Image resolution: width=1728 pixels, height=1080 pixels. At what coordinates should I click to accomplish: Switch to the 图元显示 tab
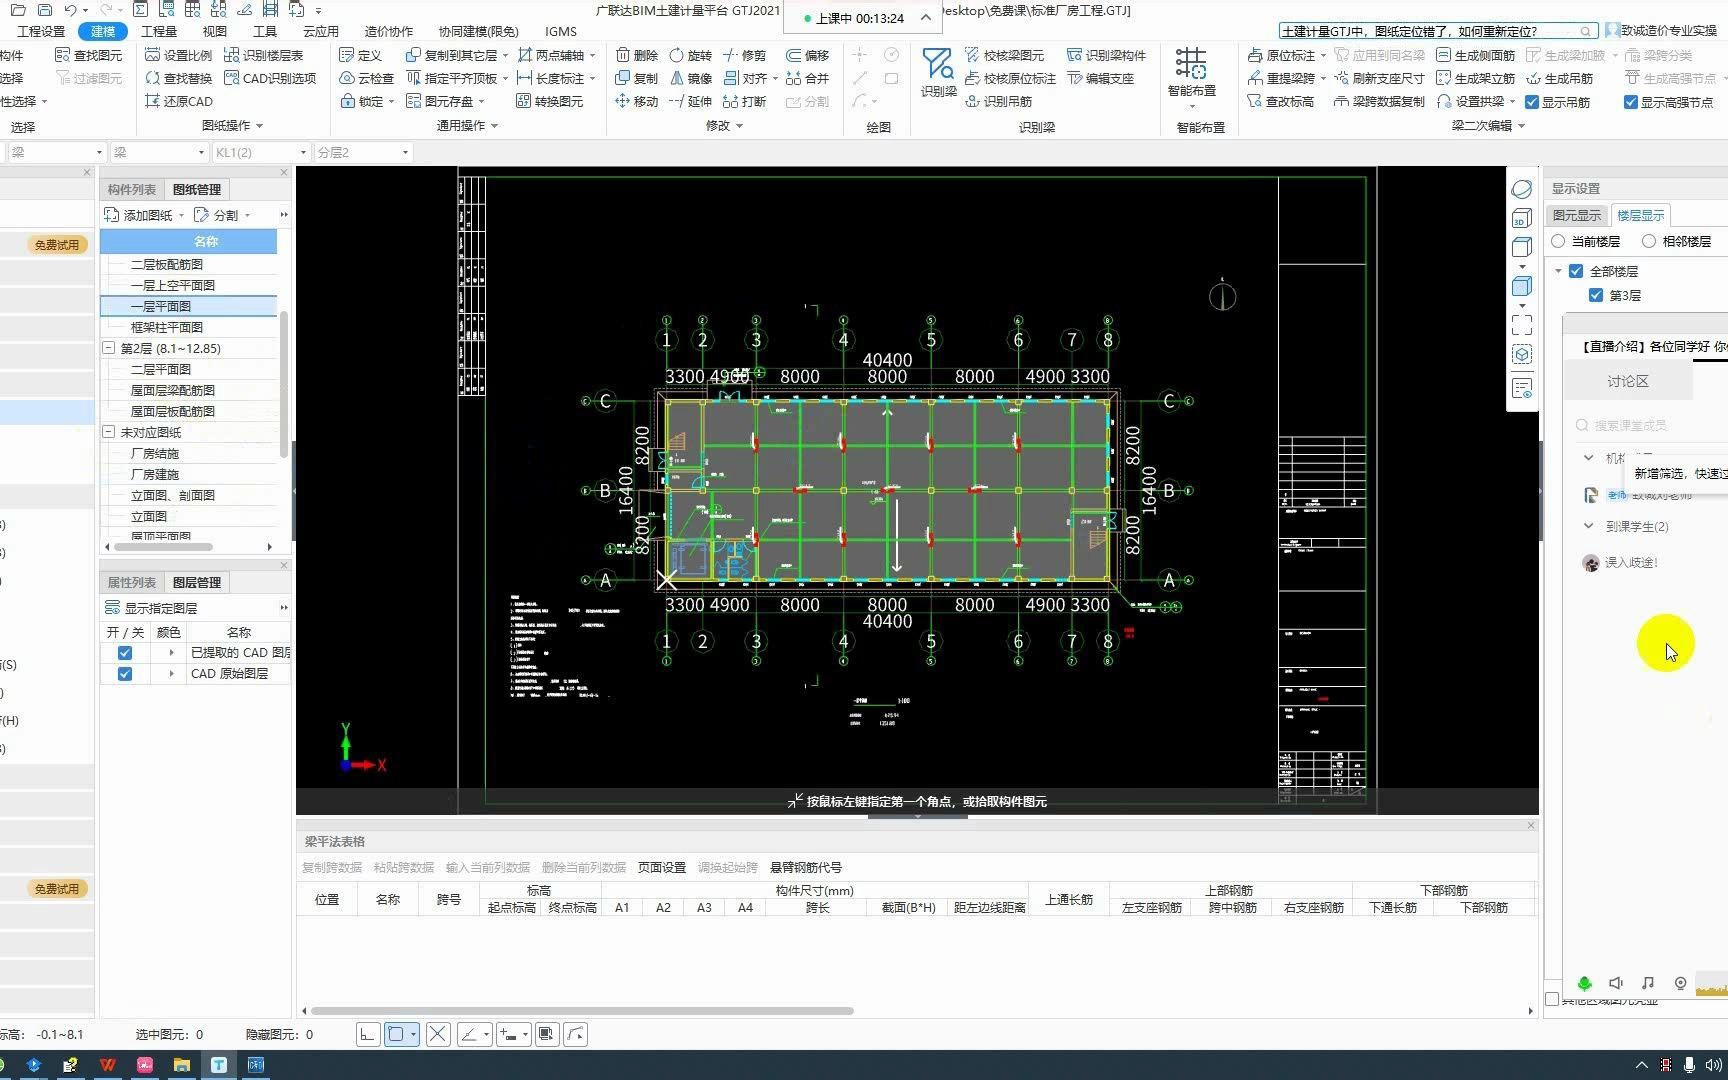1576,215
